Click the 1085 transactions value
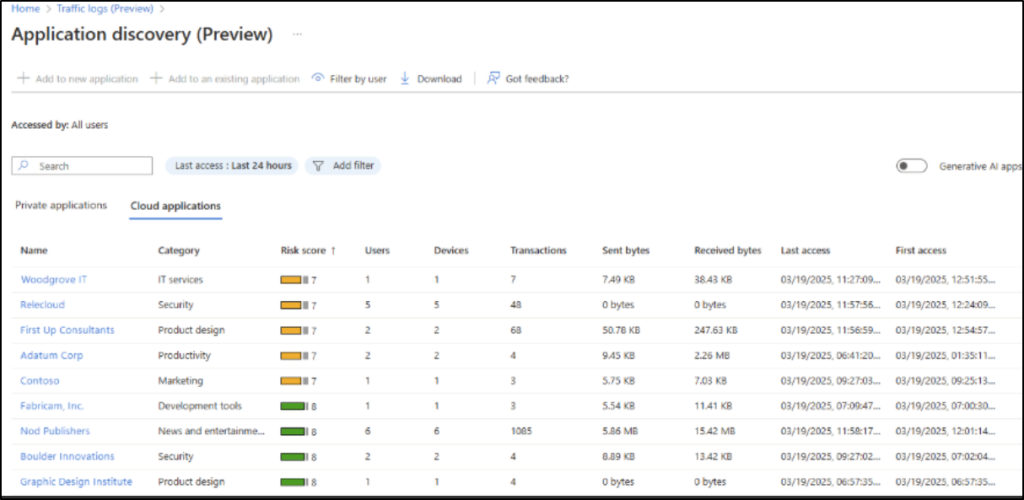 520,431
